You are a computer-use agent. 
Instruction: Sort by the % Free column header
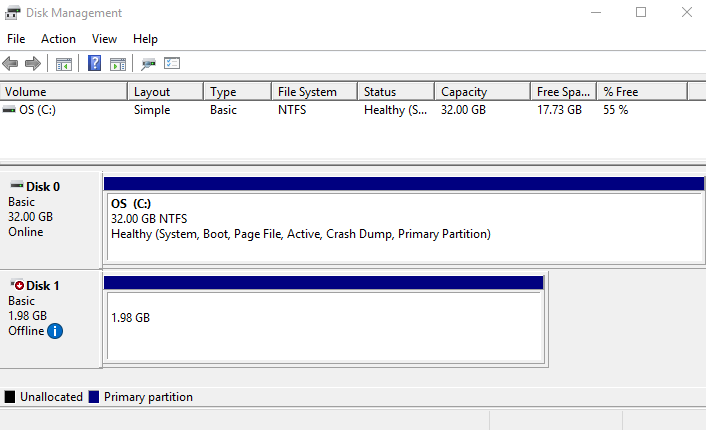click(x=641, y=92)
